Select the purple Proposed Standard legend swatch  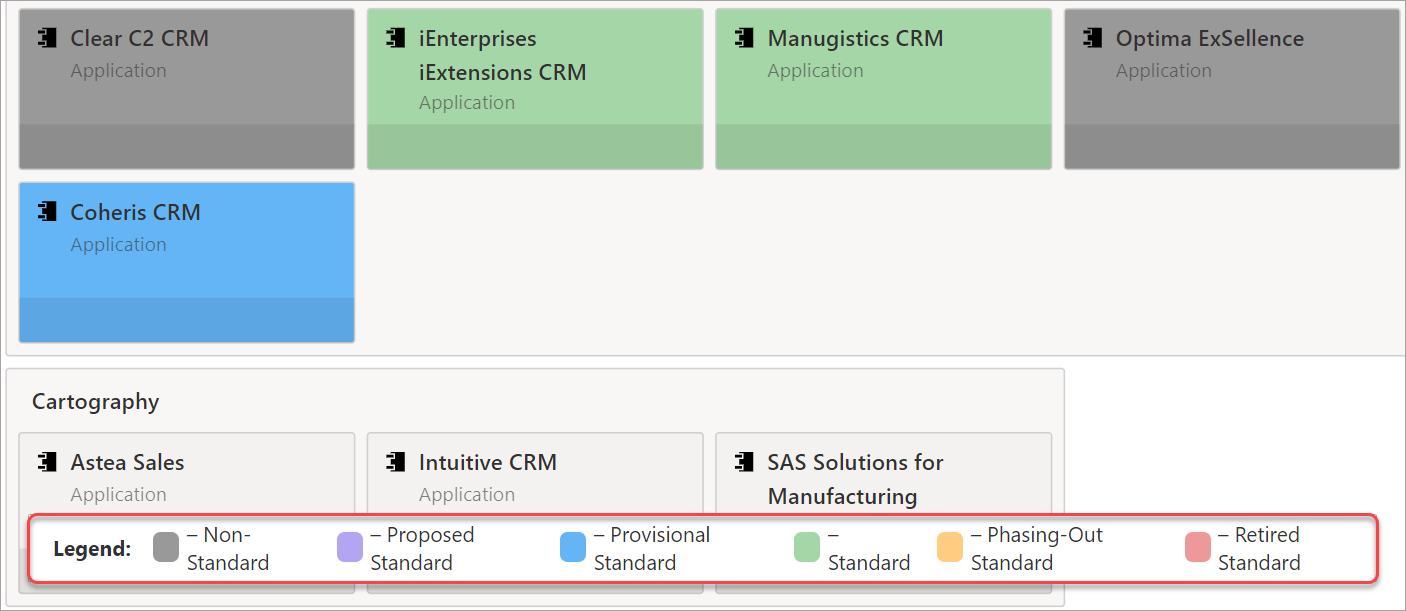[350, 548]
